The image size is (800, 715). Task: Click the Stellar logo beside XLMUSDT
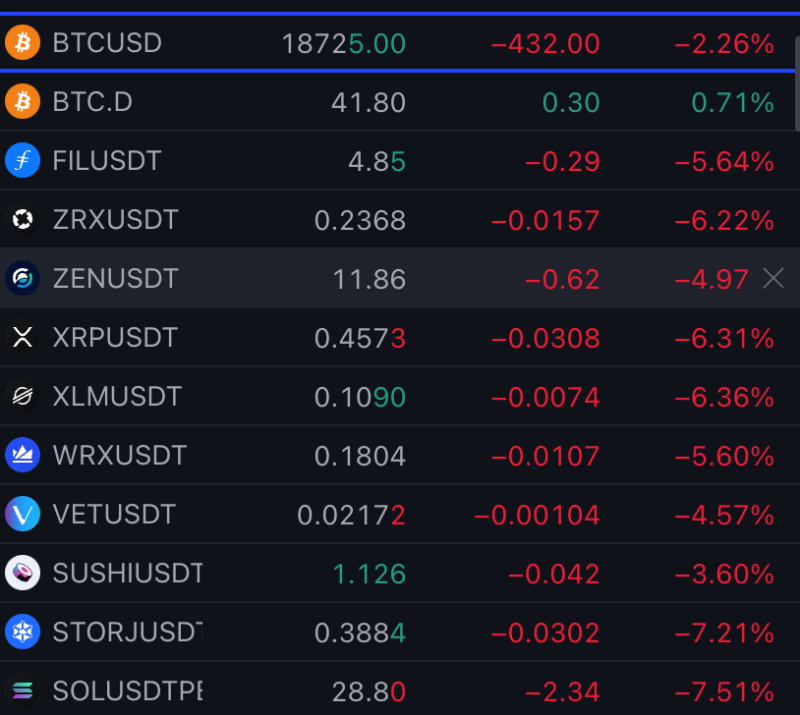coord(22,396)
